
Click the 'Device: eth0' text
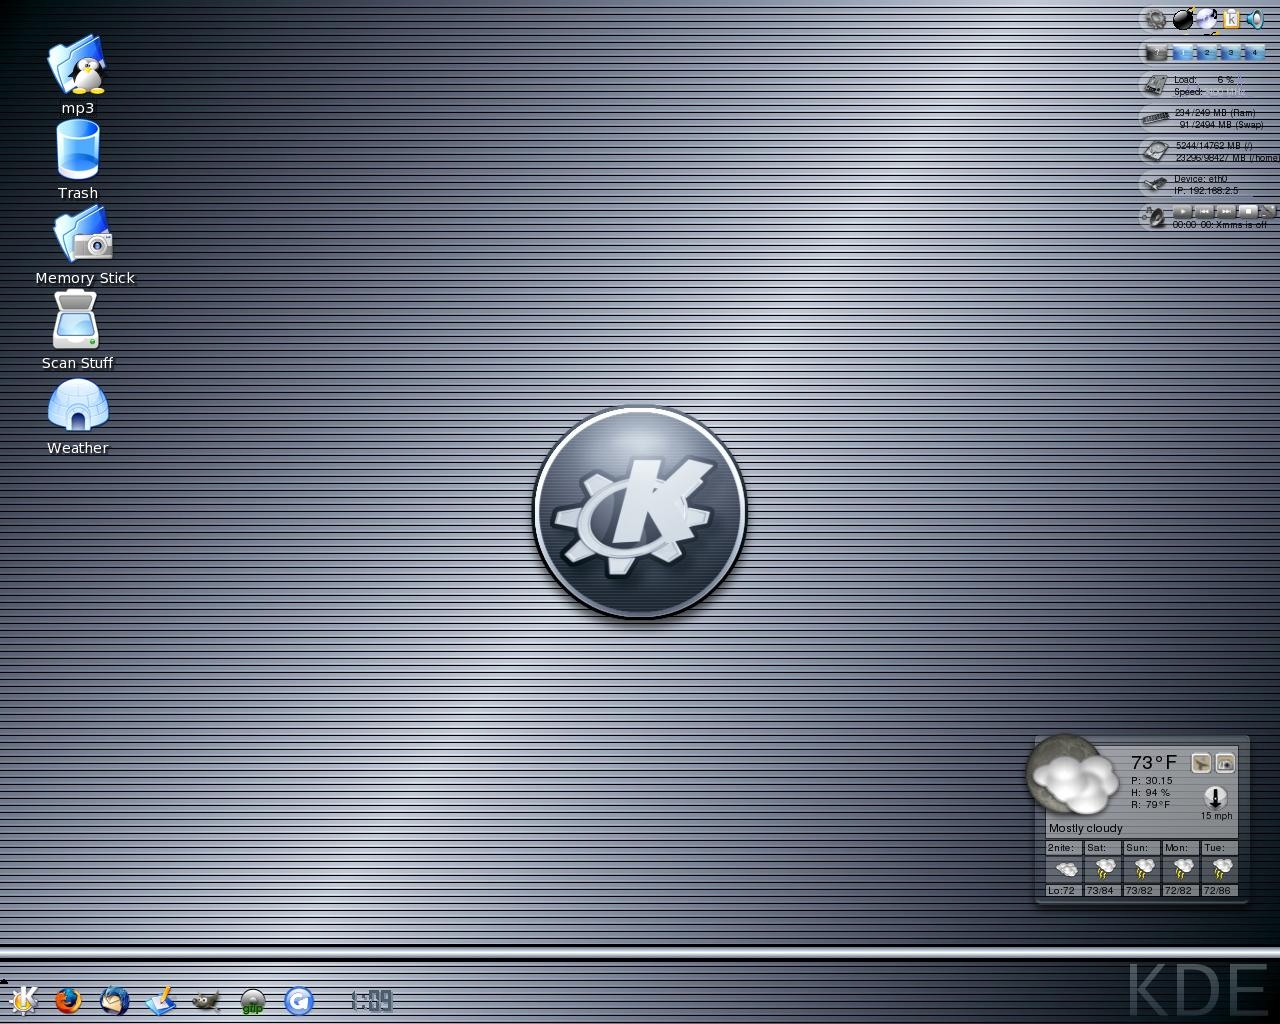pyautogui.click(x=1200, y=179)
